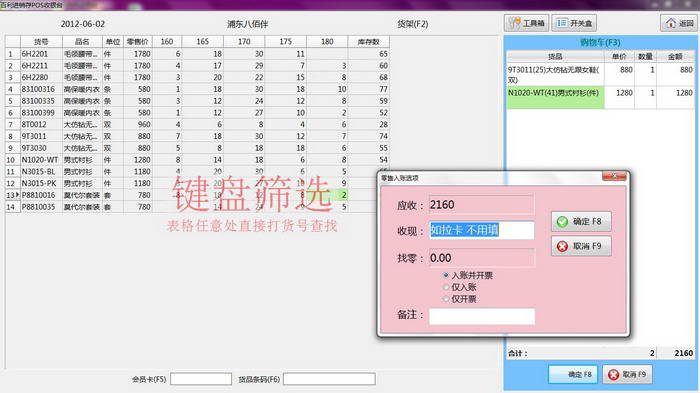Click the 找零 change value 0.00
Viewport: 700px width, 393px height.
pyautogui.click(x=481, y=258)
